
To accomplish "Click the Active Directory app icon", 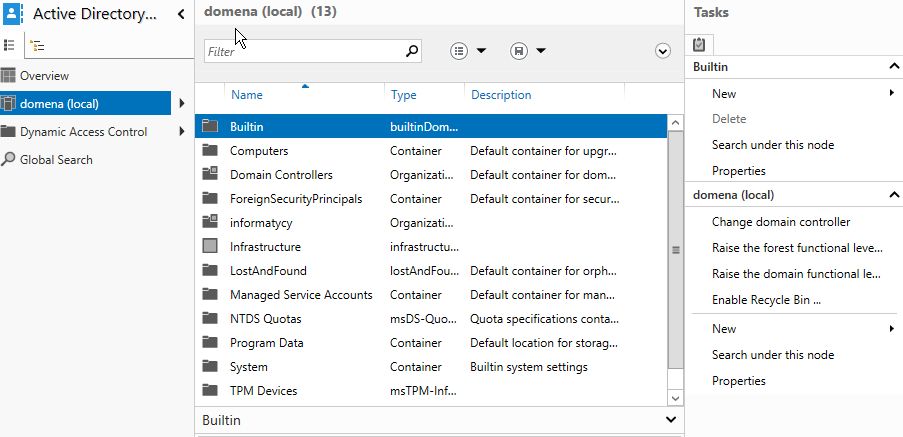I will [12, 13].
